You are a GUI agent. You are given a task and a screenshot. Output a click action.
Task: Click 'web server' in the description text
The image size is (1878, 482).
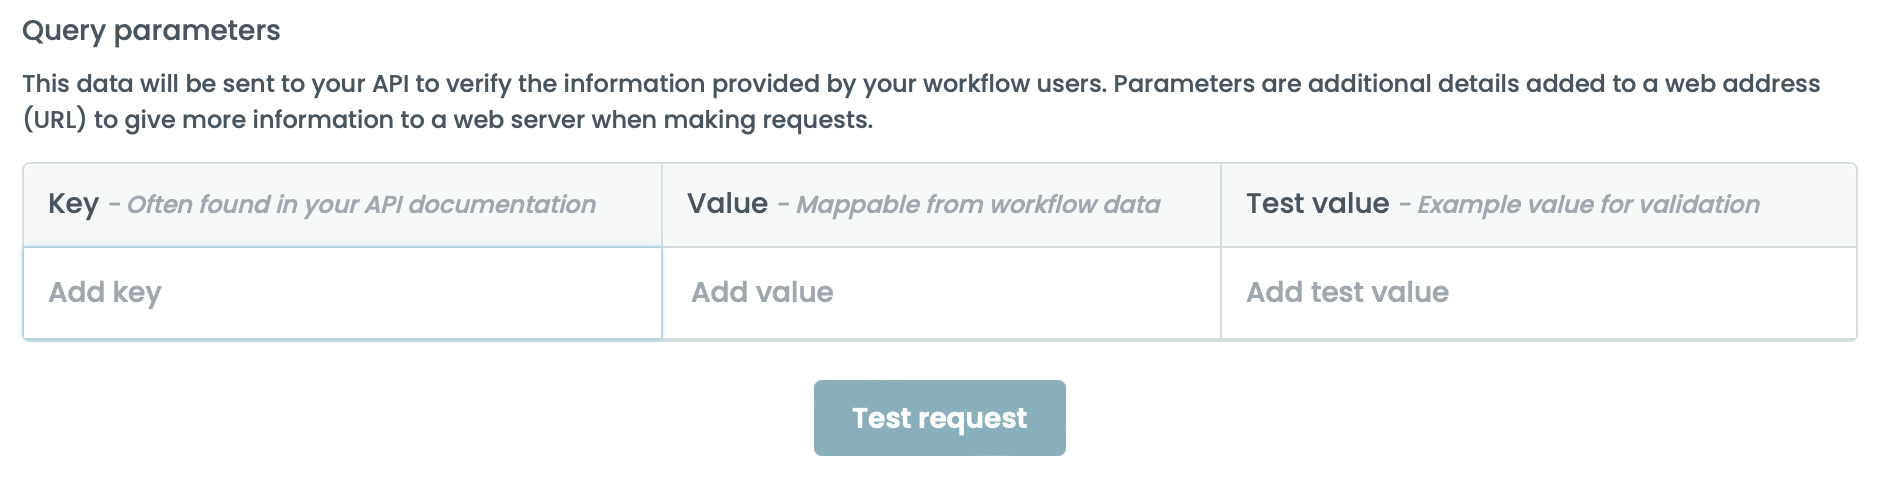tap(519, 120)
